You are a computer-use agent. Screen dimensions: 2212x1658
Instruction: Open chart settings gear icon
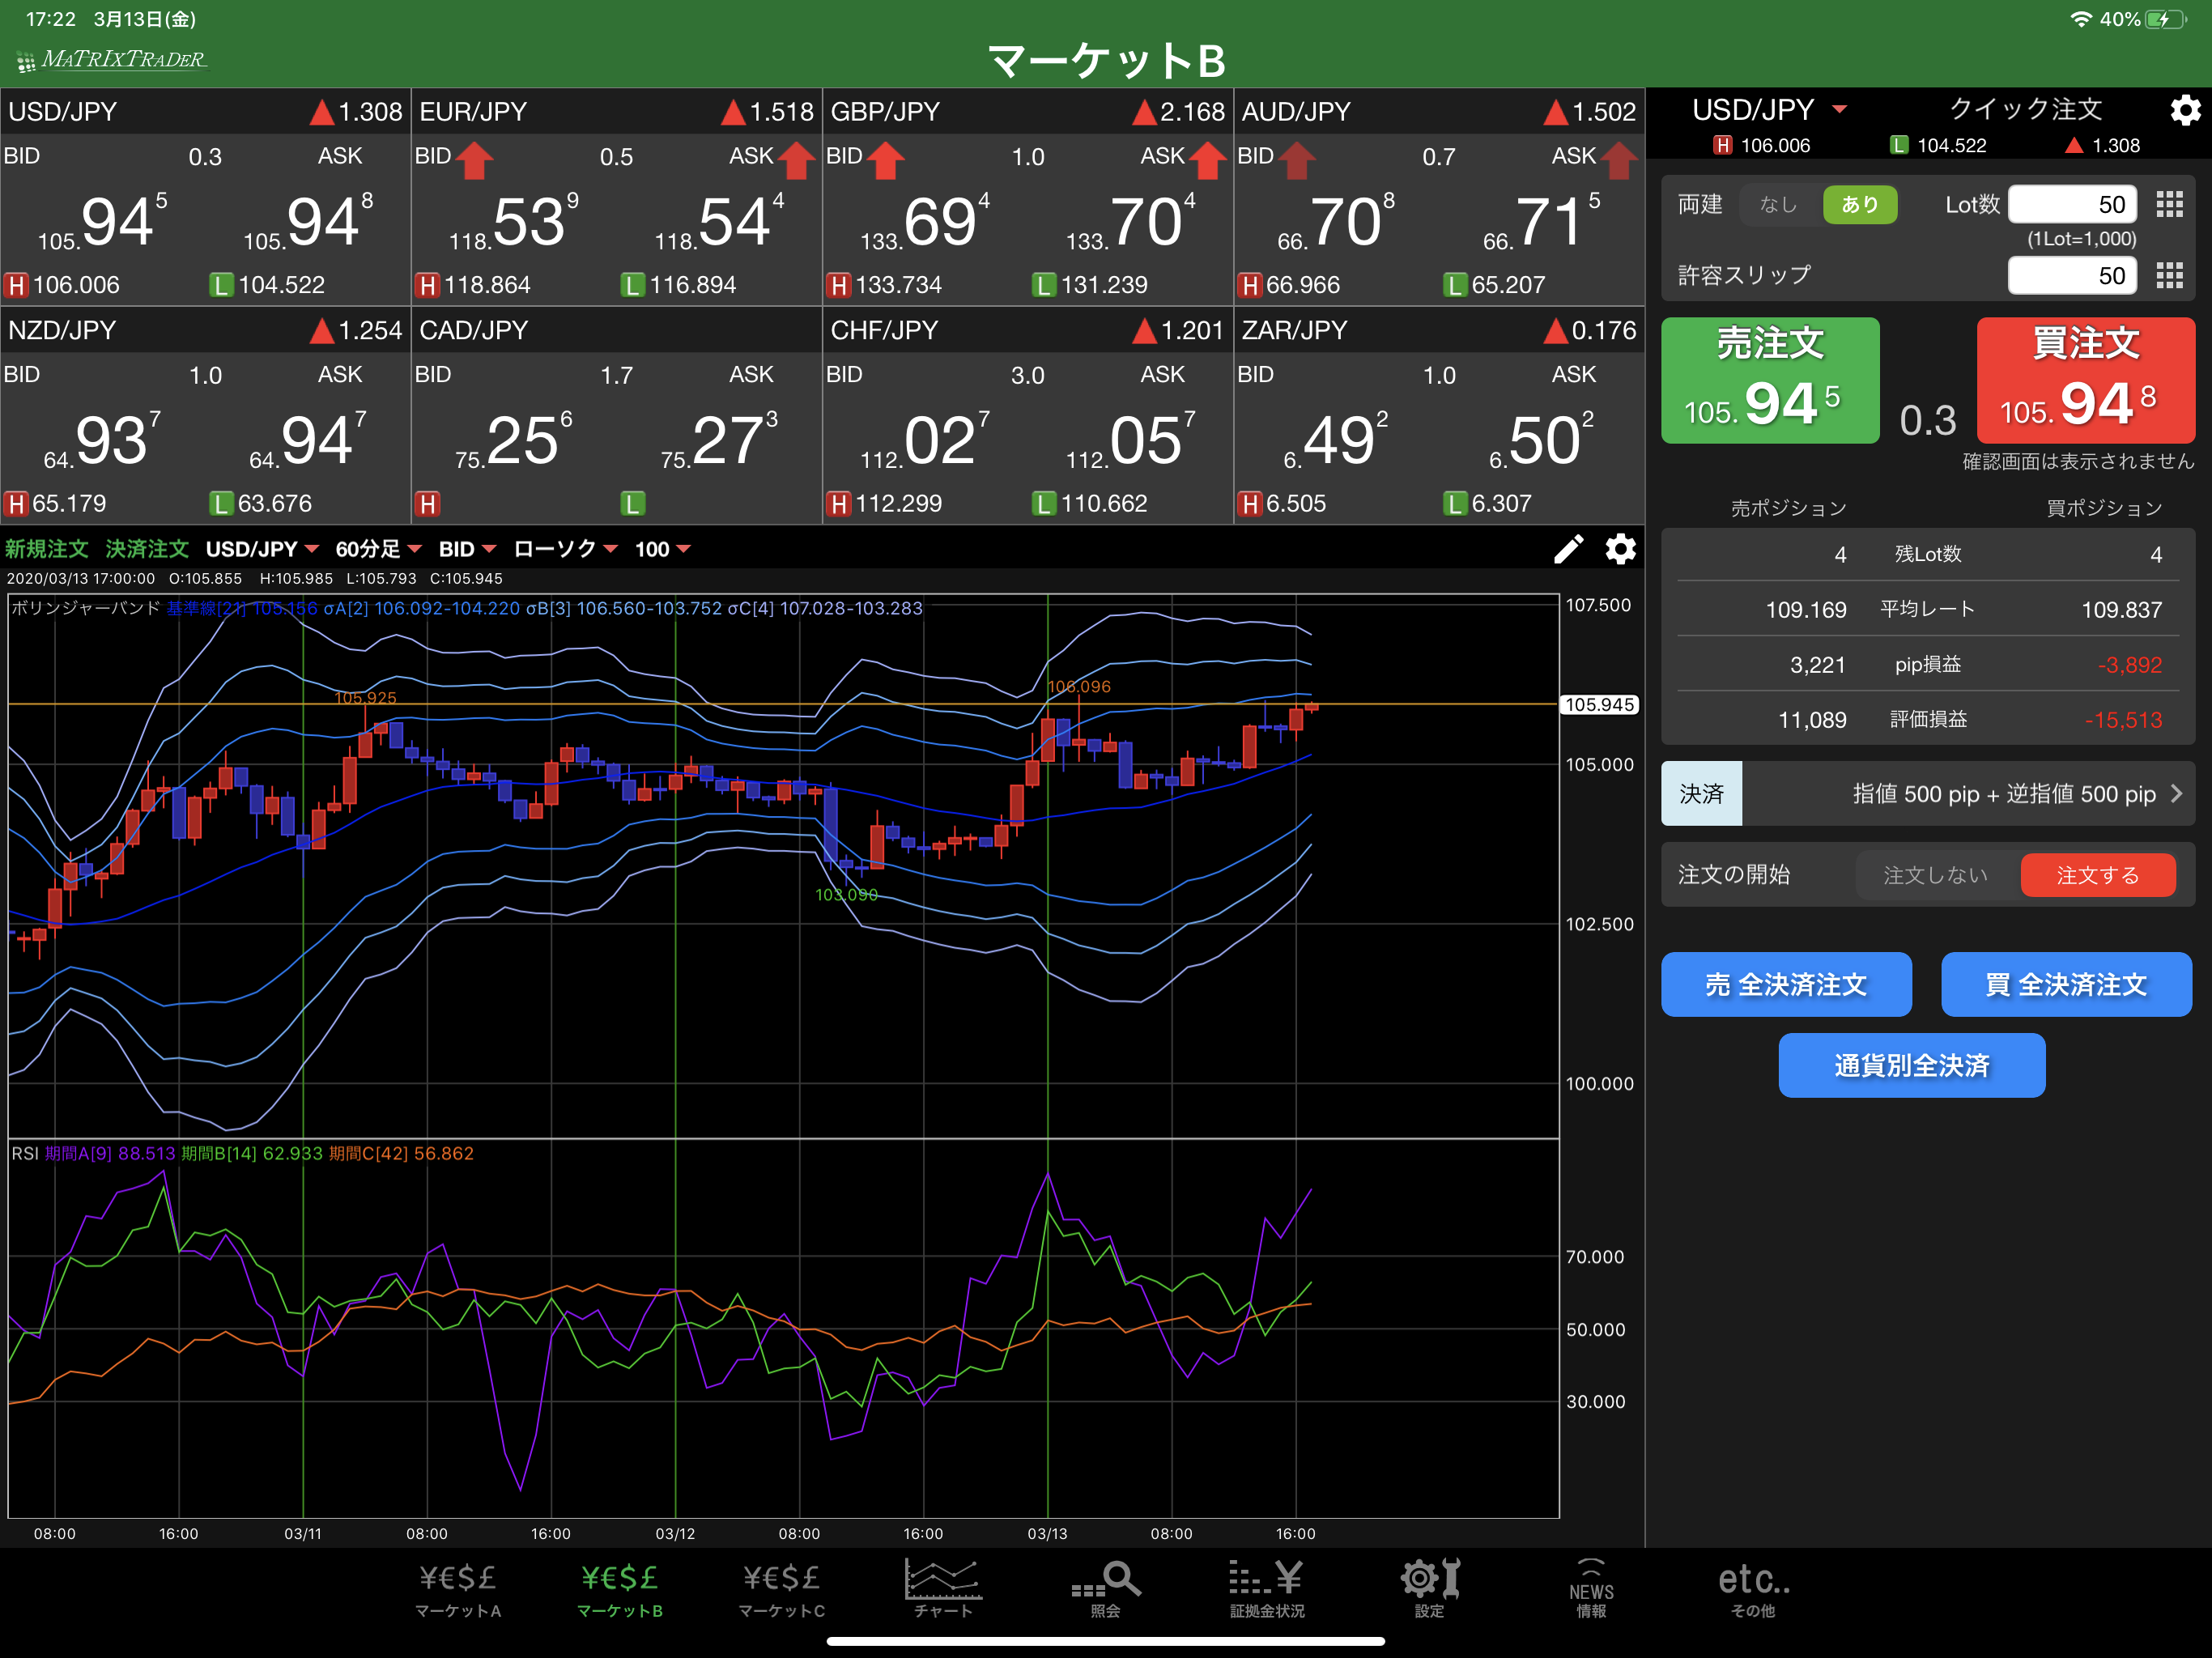pos(1620,549)
